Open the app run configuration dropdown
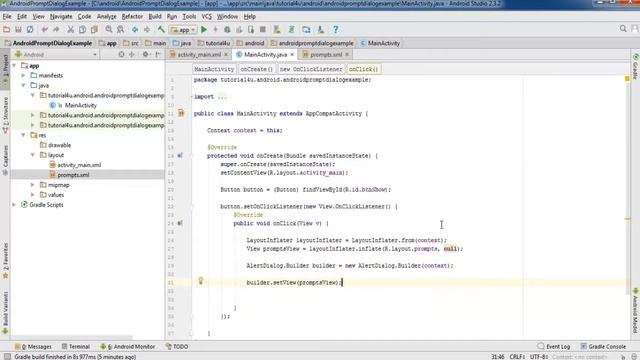640x360 pixels. click(183, 30)
